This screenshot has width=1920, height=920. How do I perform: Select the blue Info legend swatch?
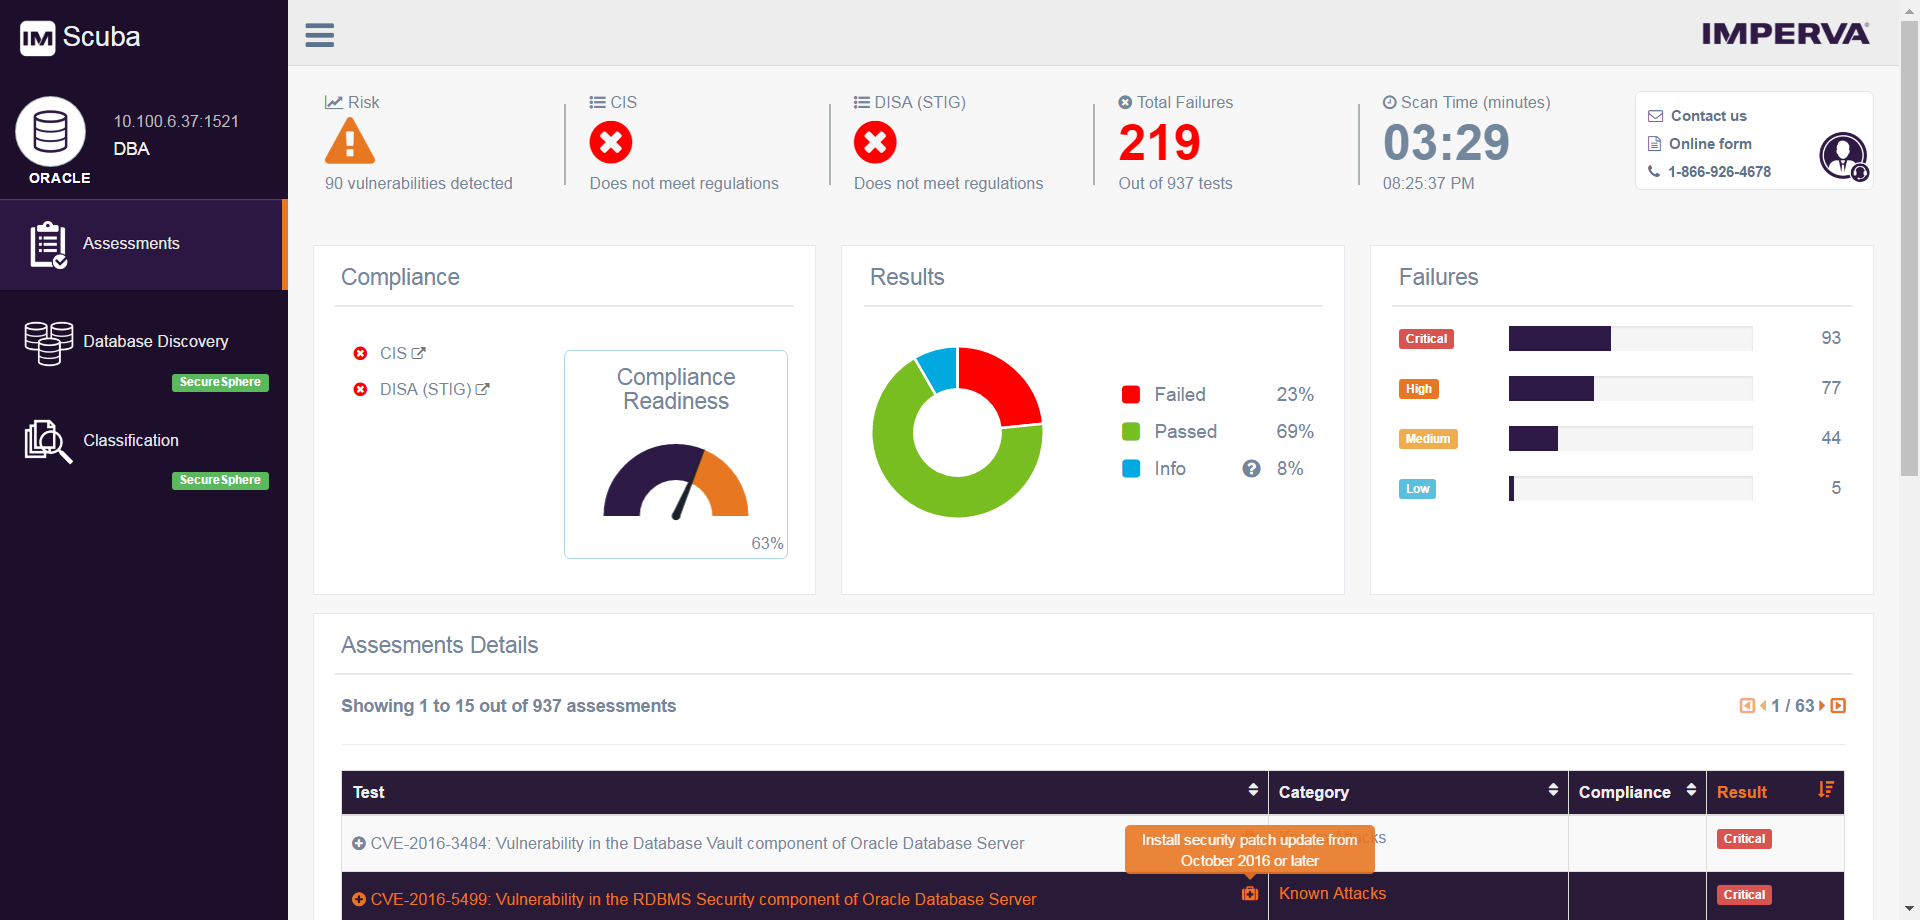1131,469
